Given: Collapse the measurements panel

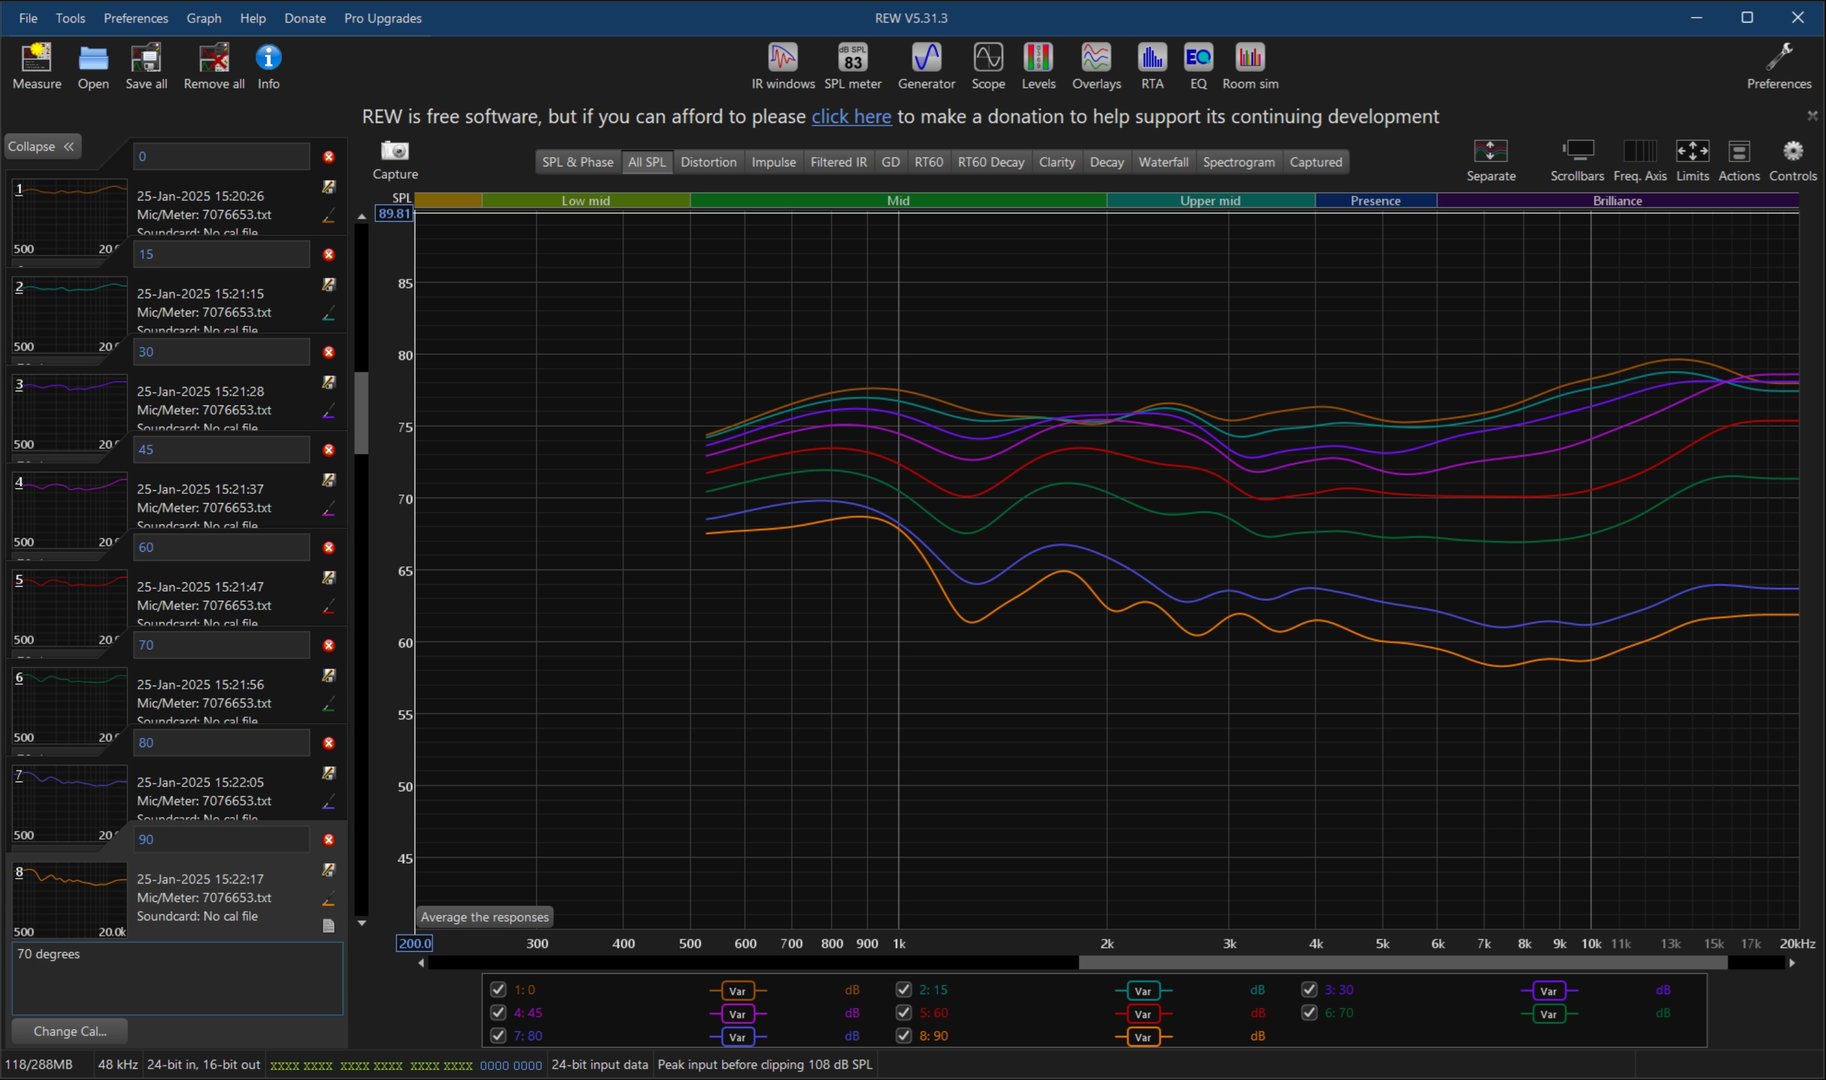Looking at the screenshot, I should [x=42, y=146].
